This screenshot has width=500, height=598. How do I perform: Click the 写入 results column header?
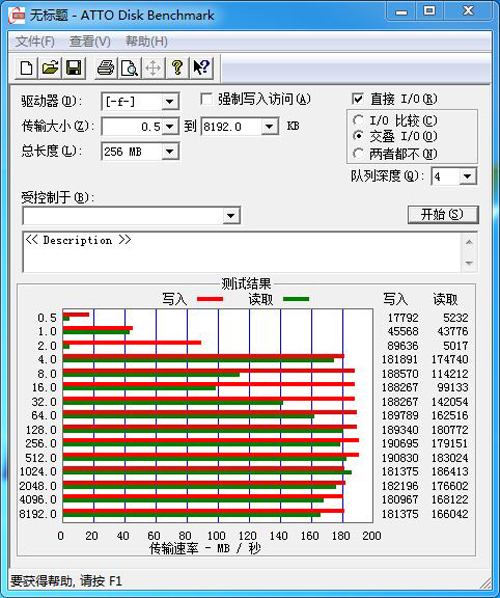(395, 299)
